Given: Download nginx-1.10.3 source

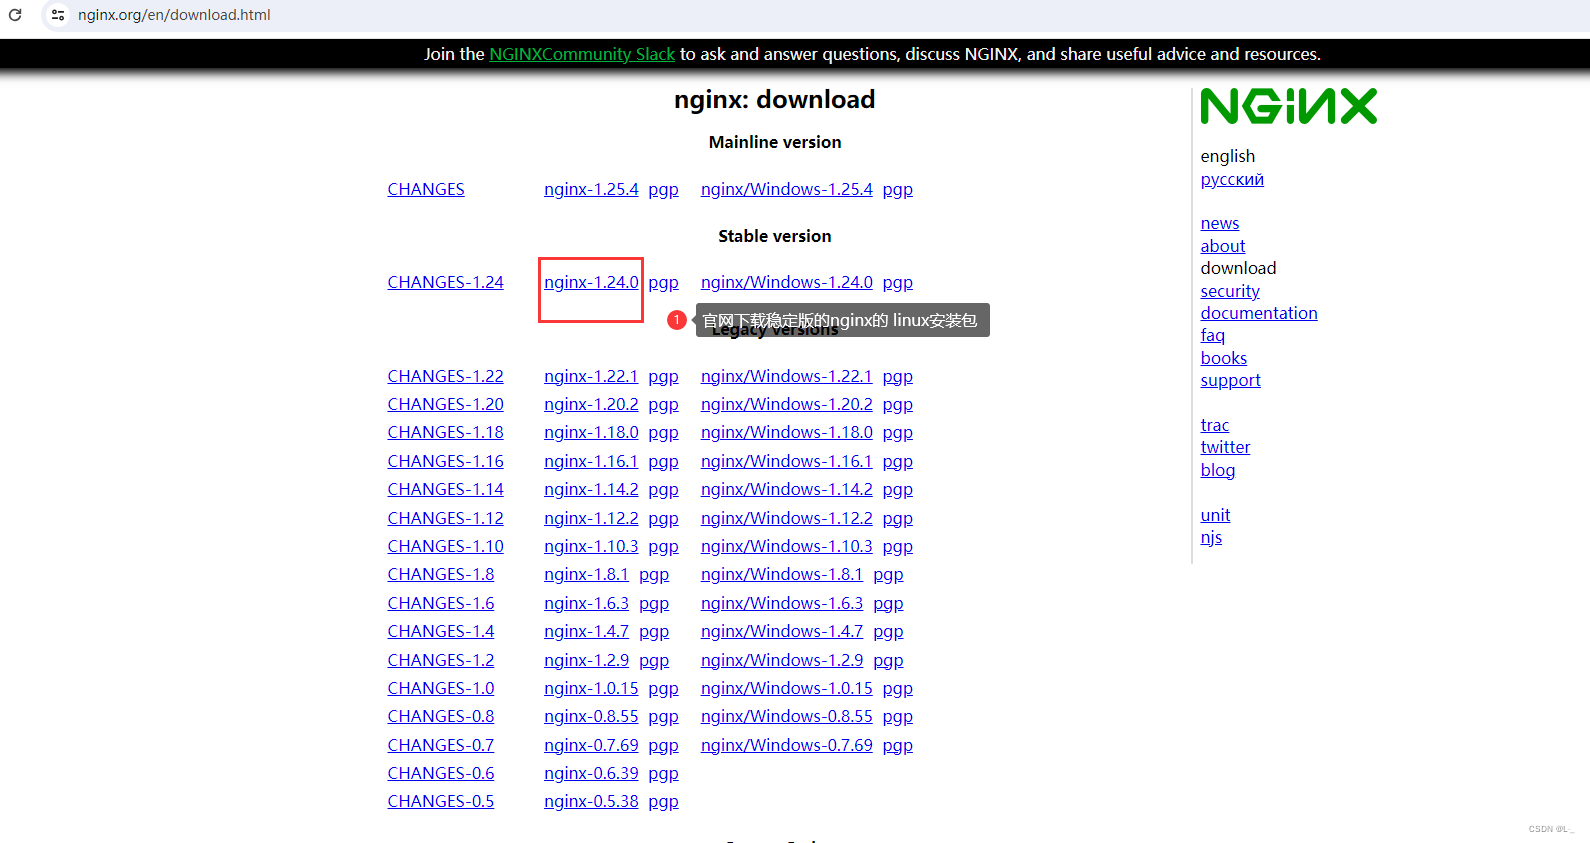Looking at the screenshot, I should pos(591,546).
